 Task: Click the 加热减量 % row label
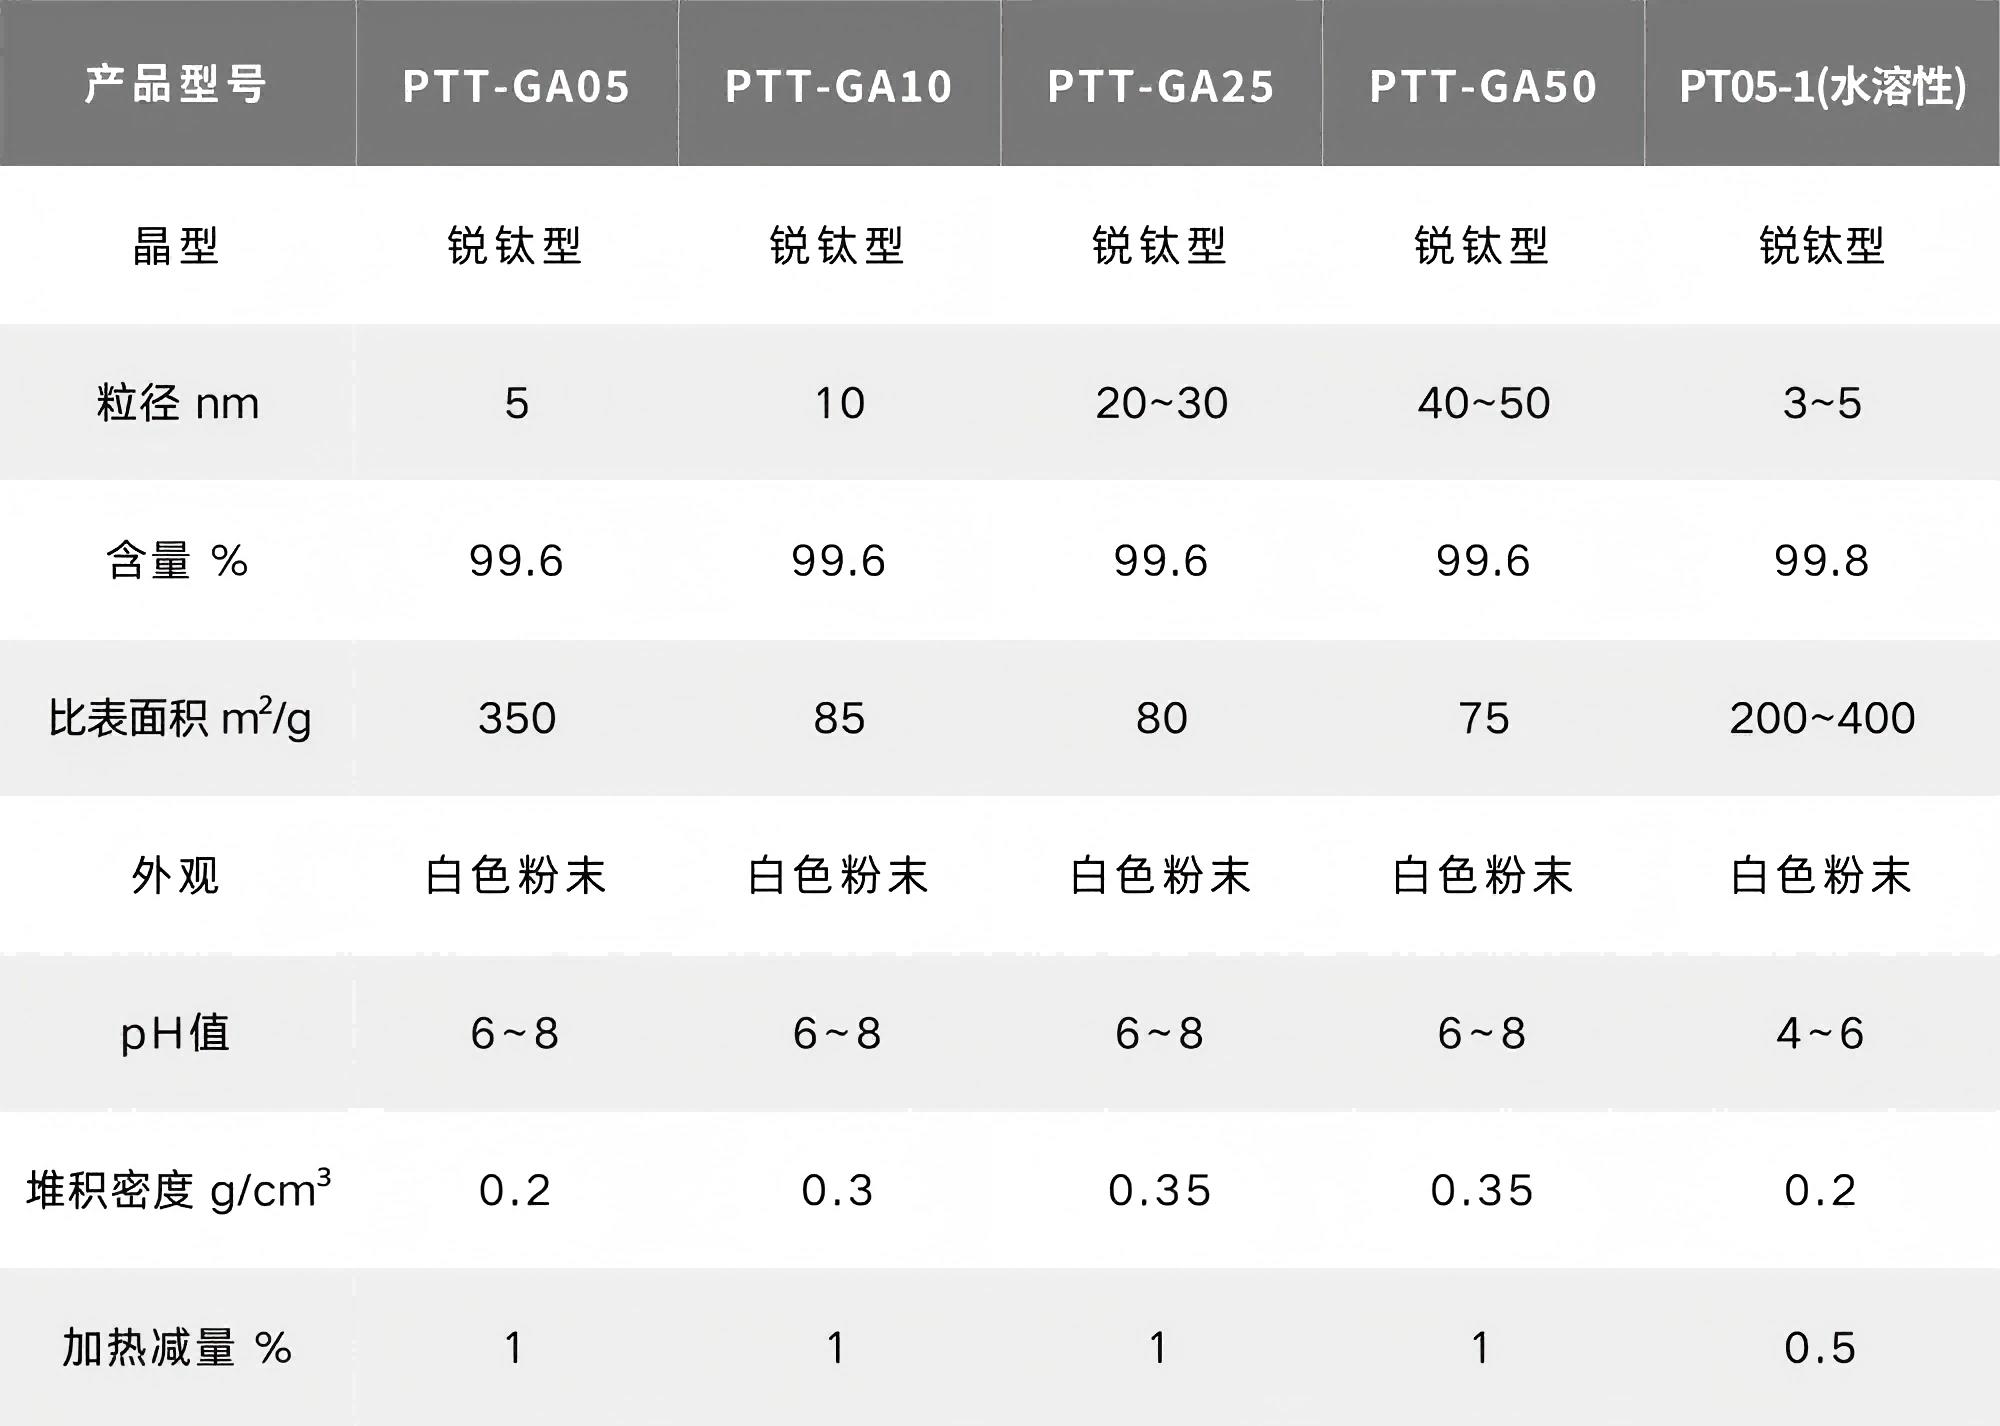coord(177,1347)
